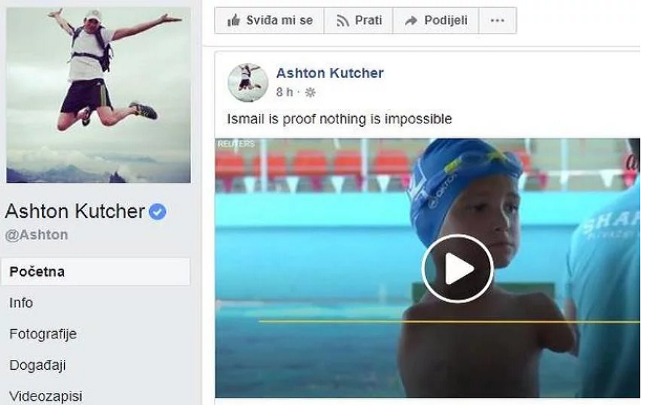Select the Početna sidebar tab
The height and width of the screenshot is (405, 658).
96,272
